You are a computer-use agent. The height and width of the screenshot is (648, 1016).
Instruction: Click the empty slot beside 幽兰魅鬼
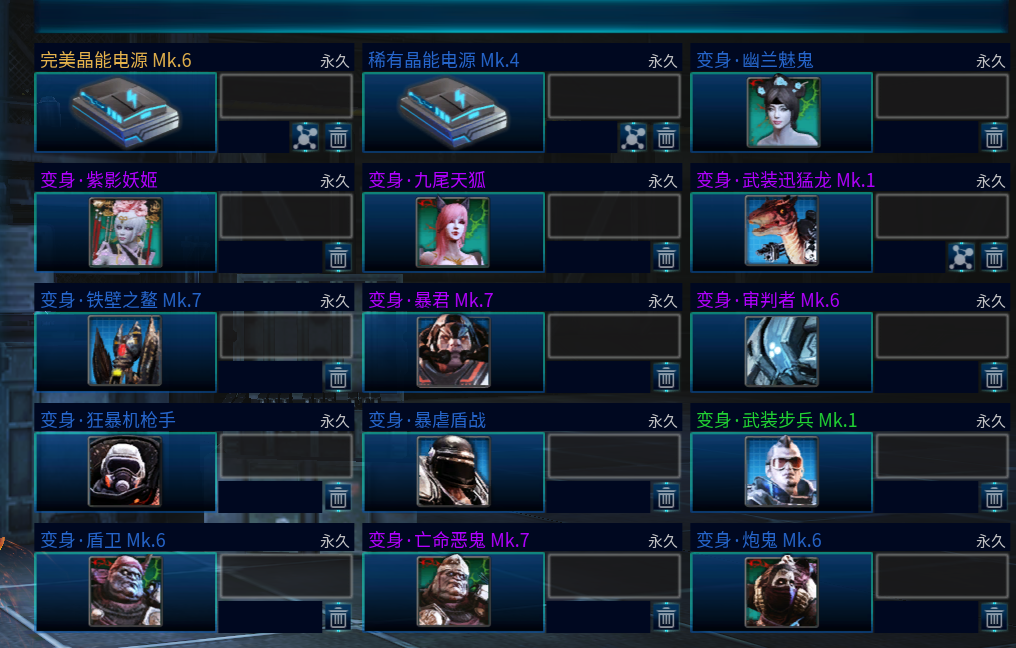tap(941, 96)
